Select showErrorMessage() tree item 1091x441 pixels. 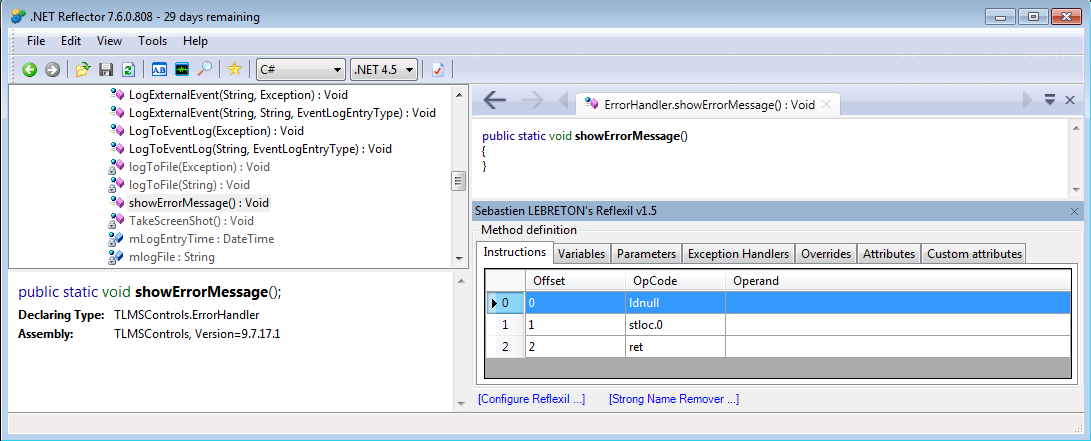point(198,203)
